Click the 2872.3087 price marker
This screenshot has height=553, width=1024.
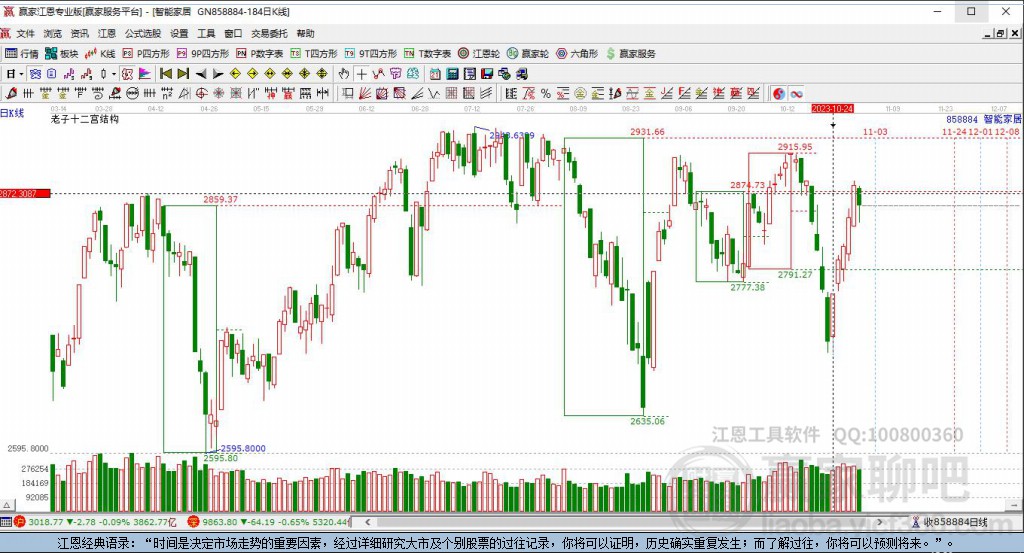coord(25,193)
